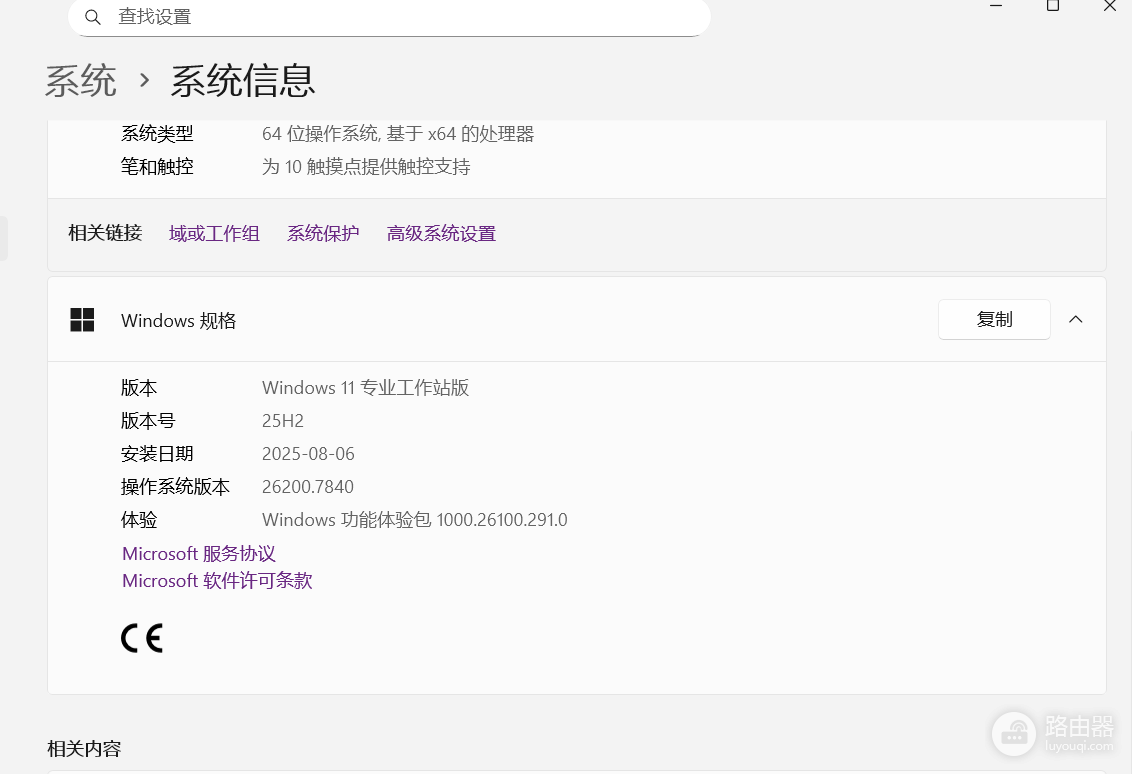Click the Windows 规格 section header
The image size is (1132, 774).
click(x=577, y=319)
